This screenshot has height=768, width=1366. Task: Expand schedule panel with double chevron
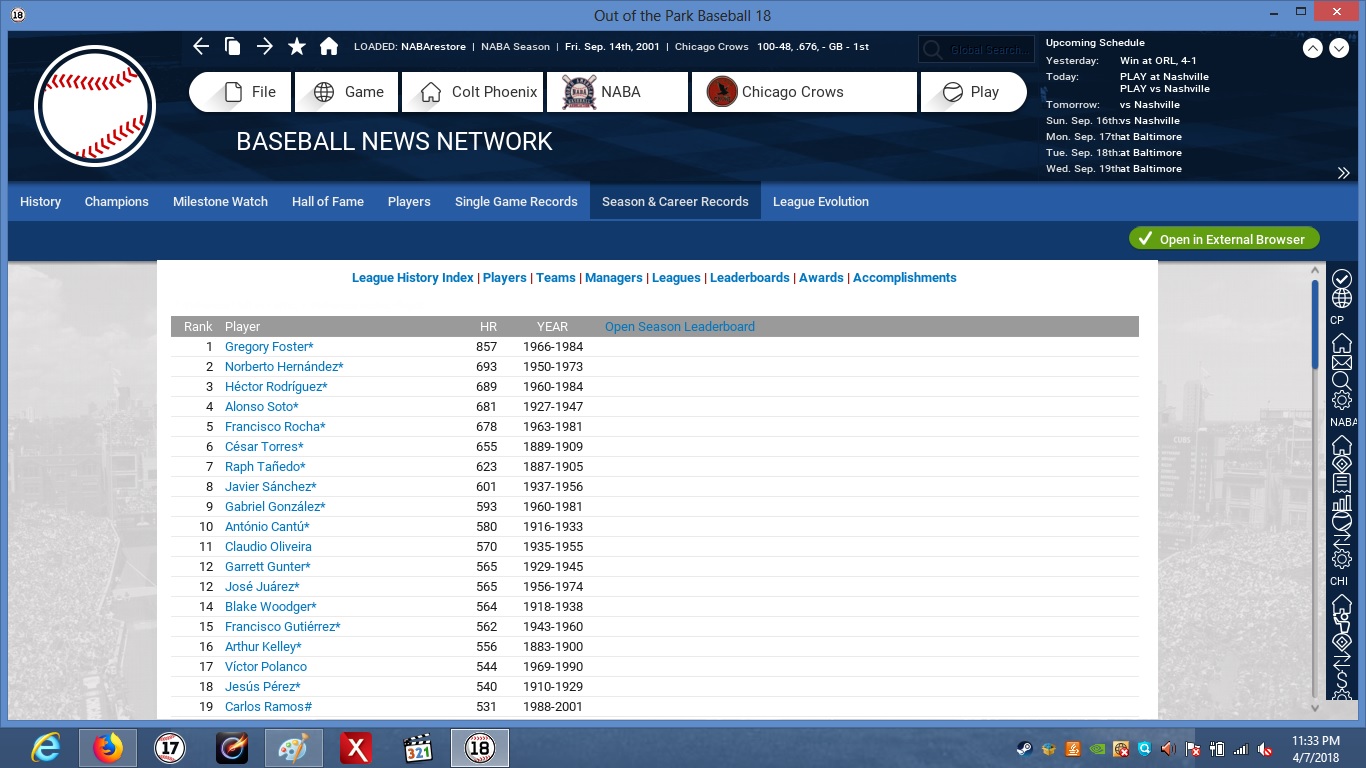[1343, 173]
